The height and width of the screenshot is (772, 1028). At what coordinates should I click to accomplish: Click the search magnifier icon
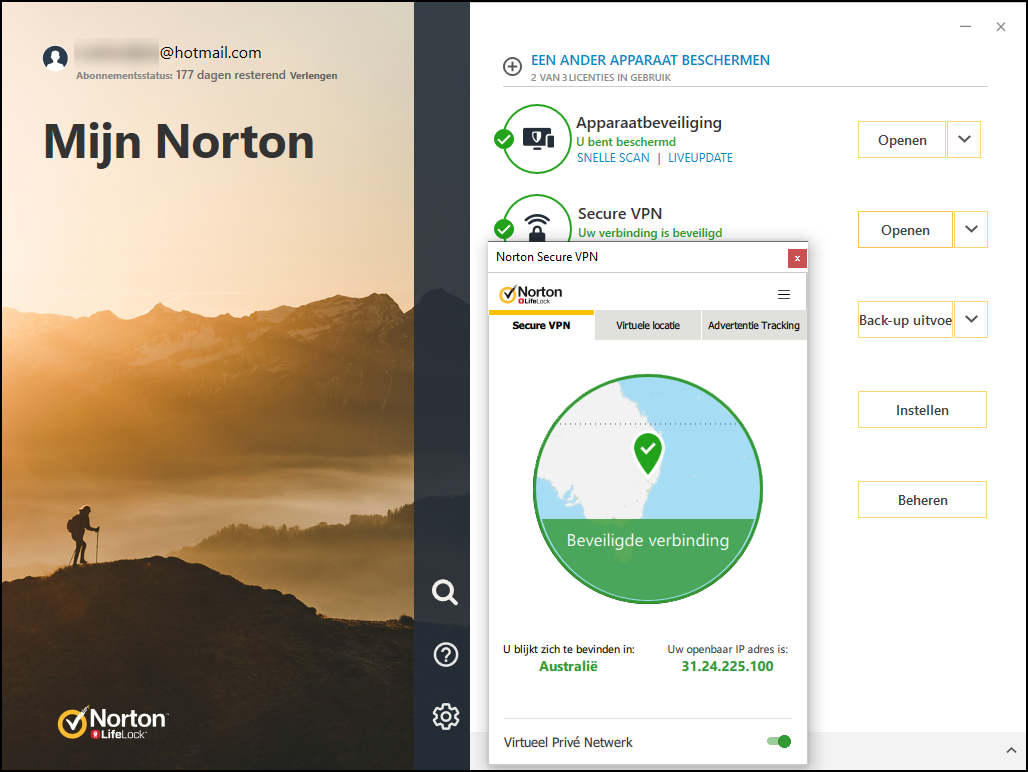(x=445, y=592)
